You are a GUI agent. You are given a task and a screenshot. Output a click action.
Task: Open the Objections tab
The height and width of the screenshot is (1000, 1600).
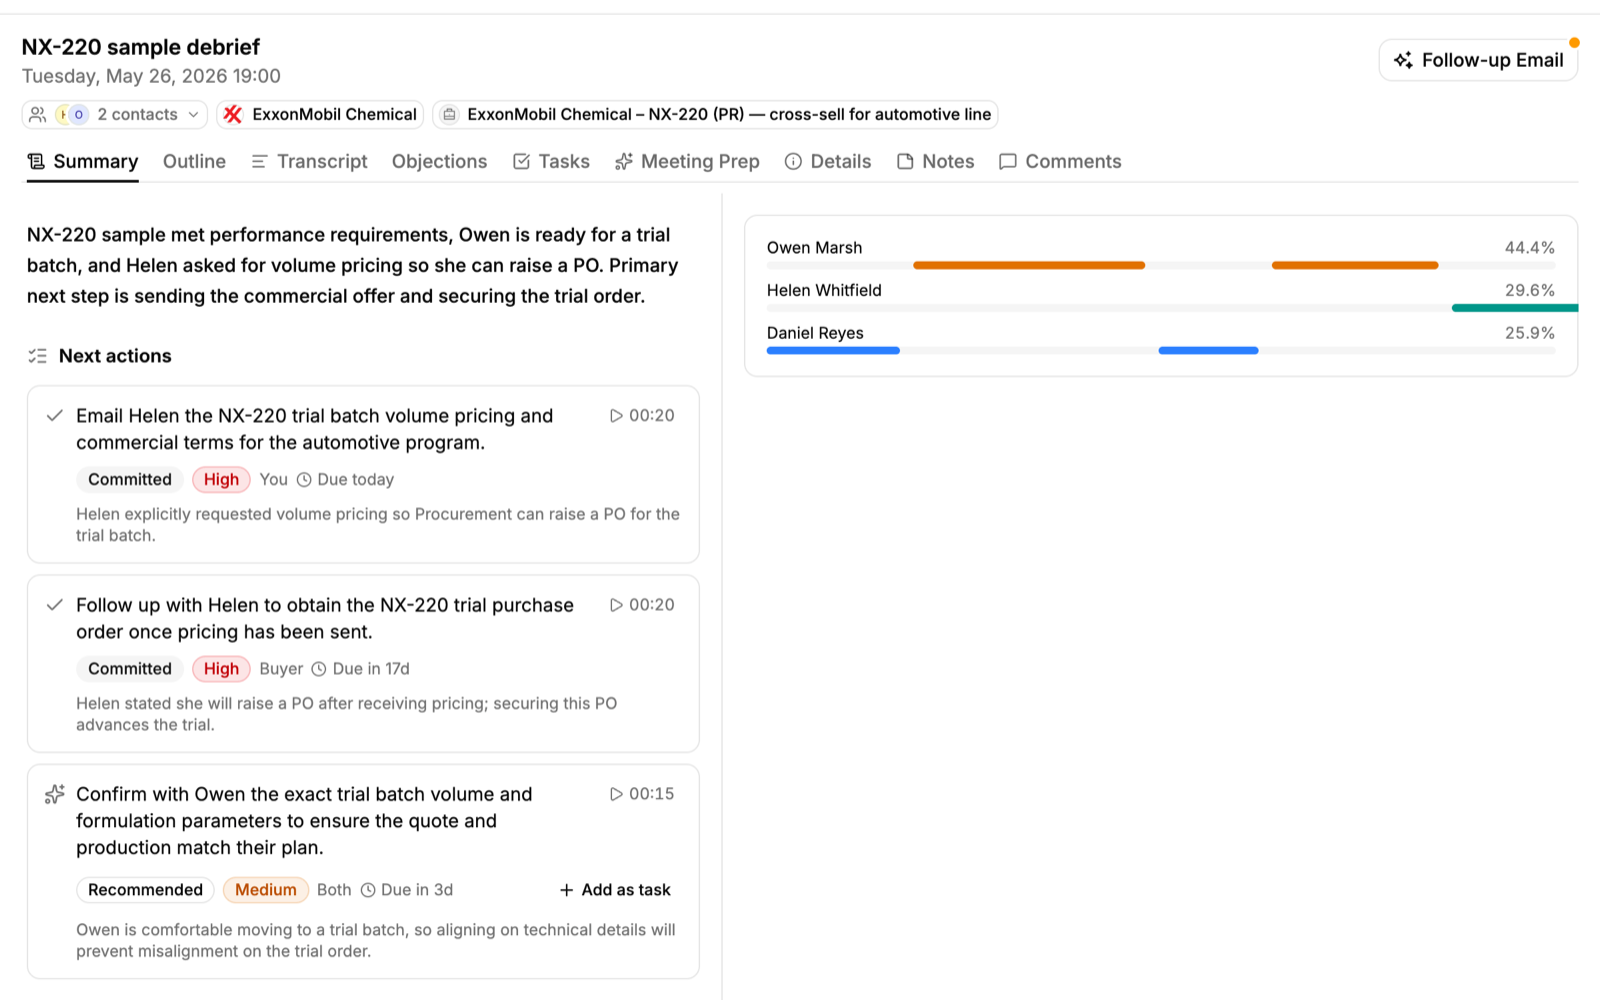439,161
